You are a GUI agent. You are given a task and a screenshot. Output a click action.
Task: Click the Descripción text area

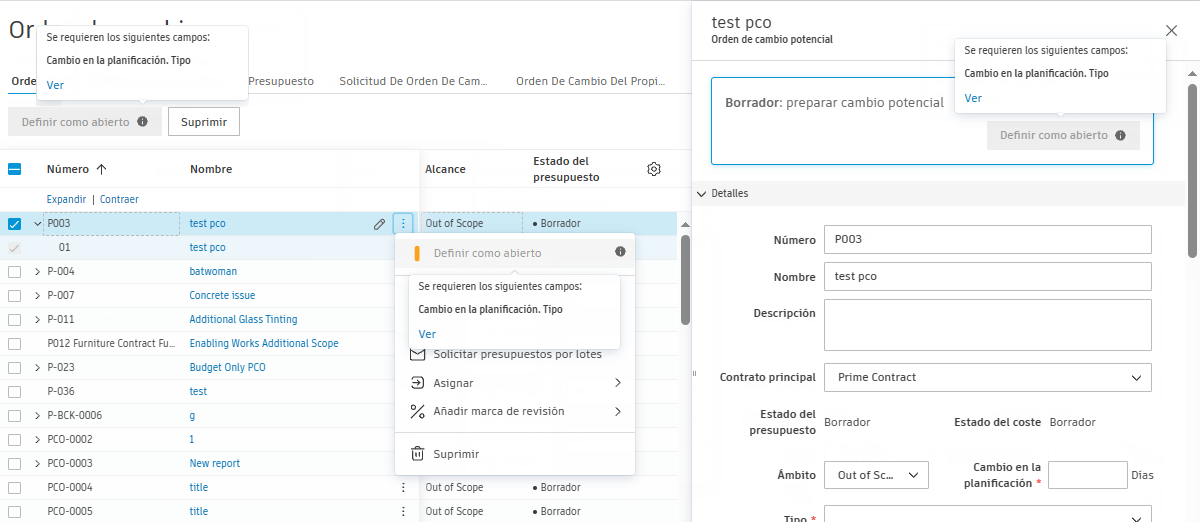(987, 325)
